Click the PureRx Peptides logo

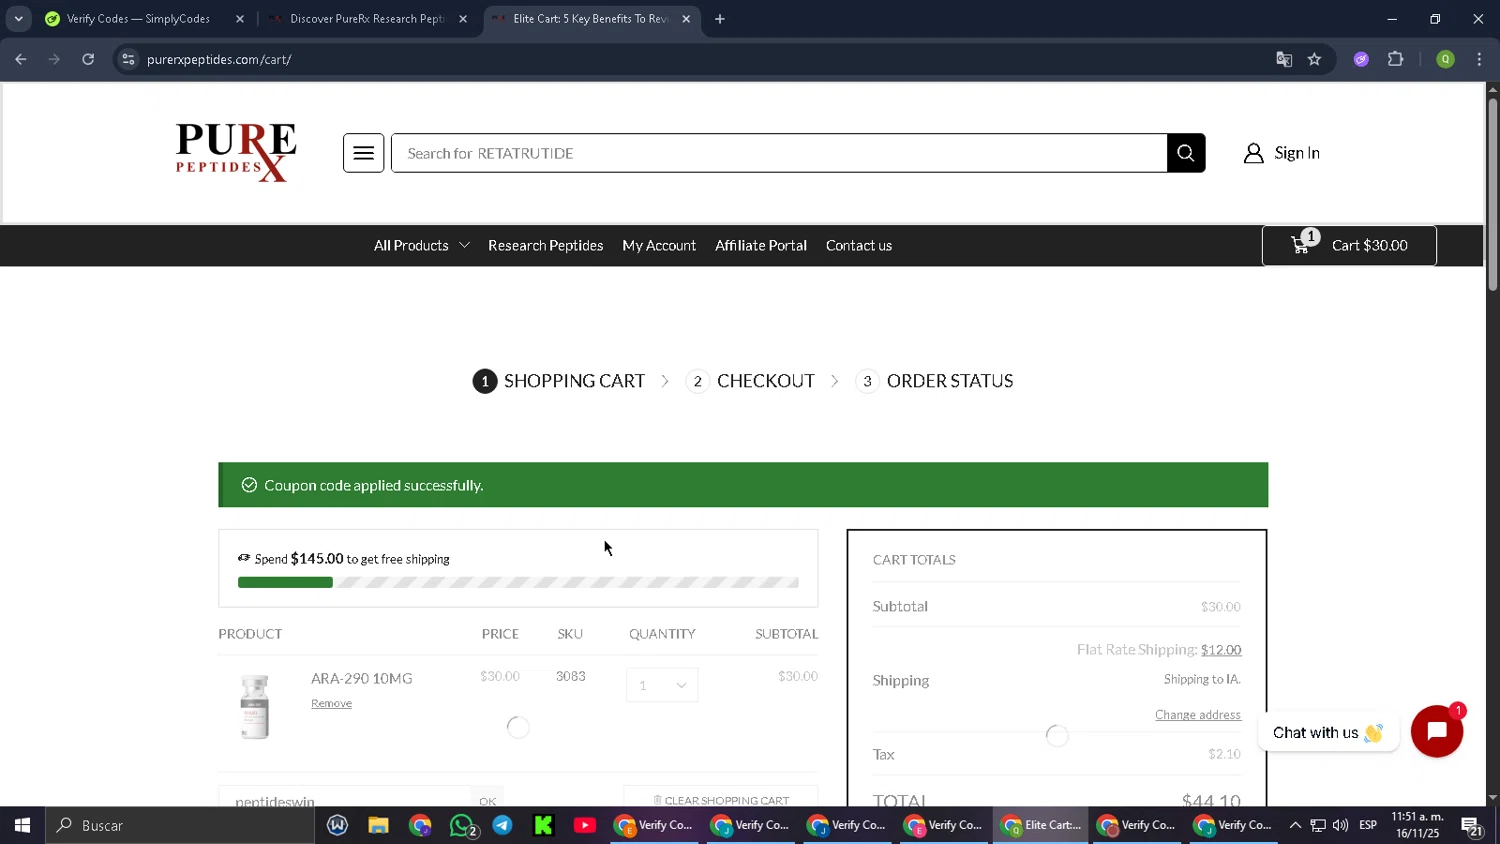coord(236,152)
